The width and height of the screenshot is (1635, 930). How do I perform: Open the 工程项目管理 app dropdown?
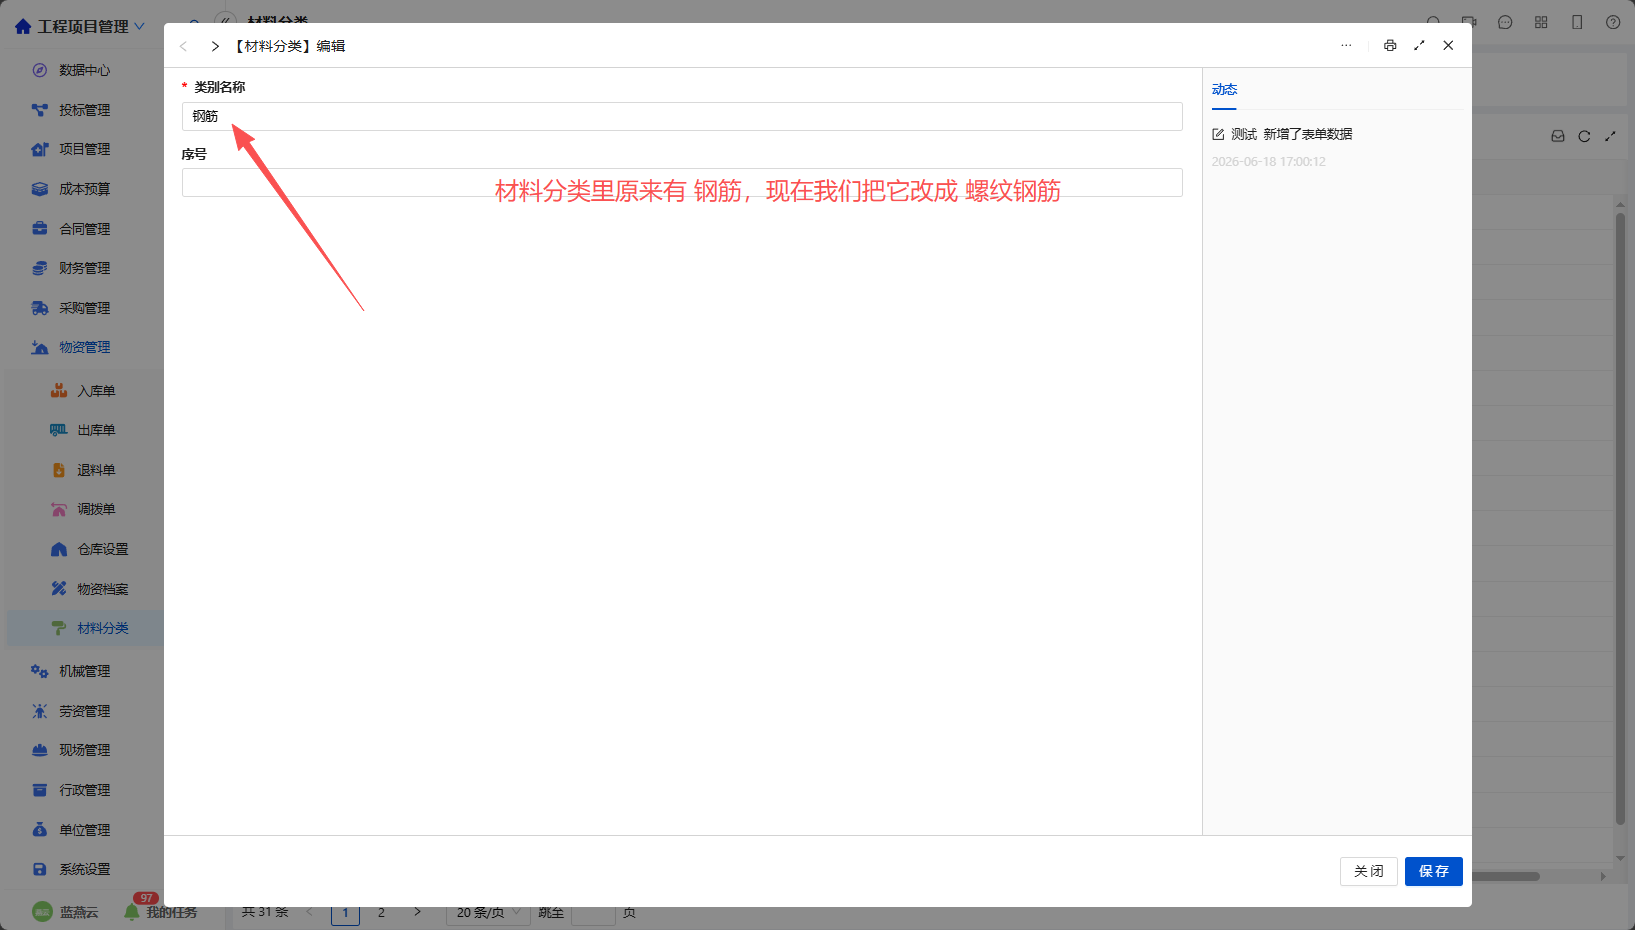tap(80, 26)
